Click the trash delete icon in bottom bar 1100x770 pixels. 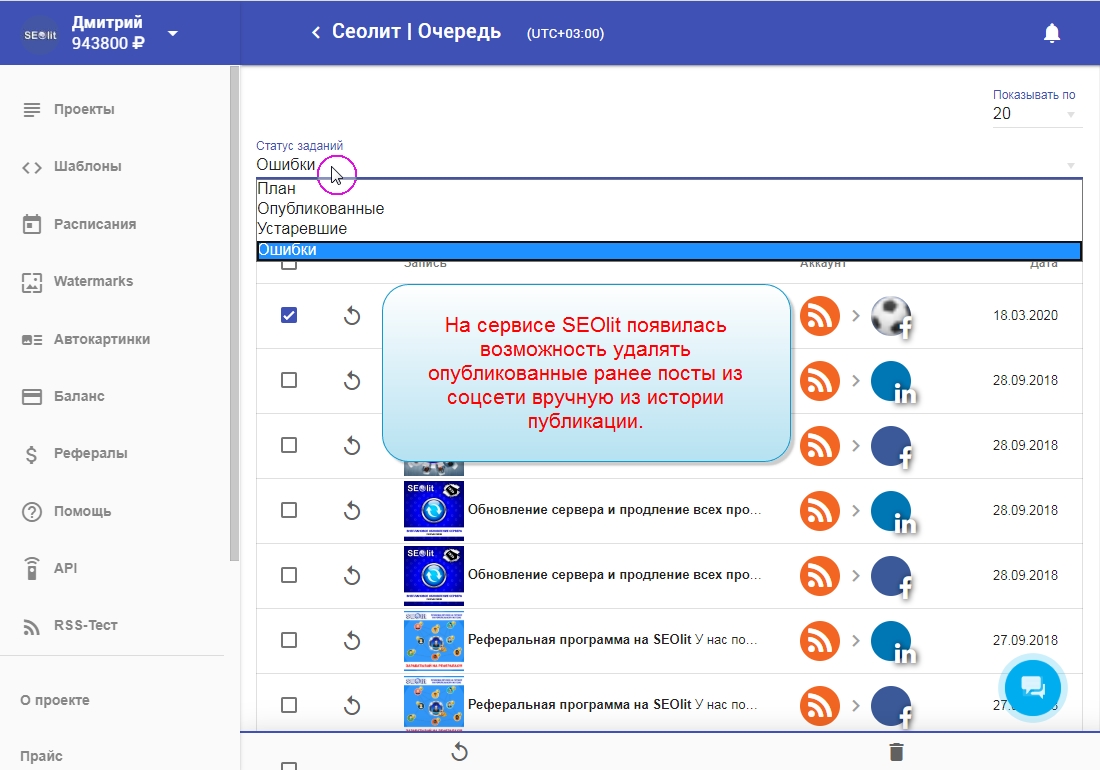click(x=896, y=752)
